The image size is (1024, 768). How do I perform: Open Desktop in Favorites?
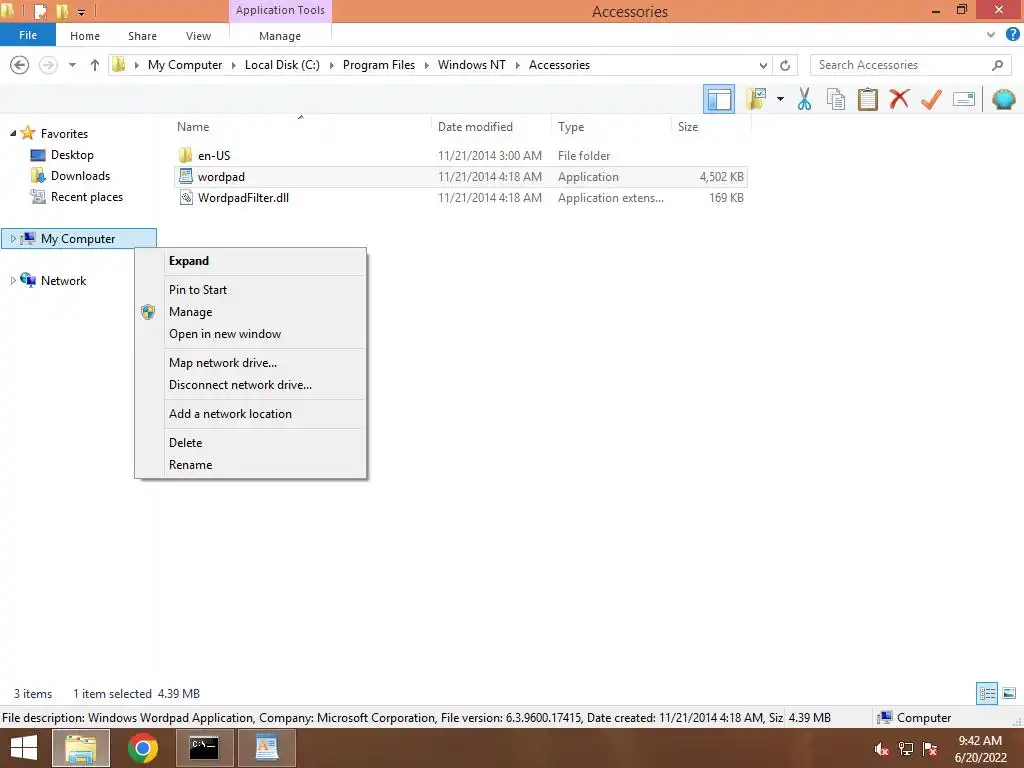(x=72, y=155)
